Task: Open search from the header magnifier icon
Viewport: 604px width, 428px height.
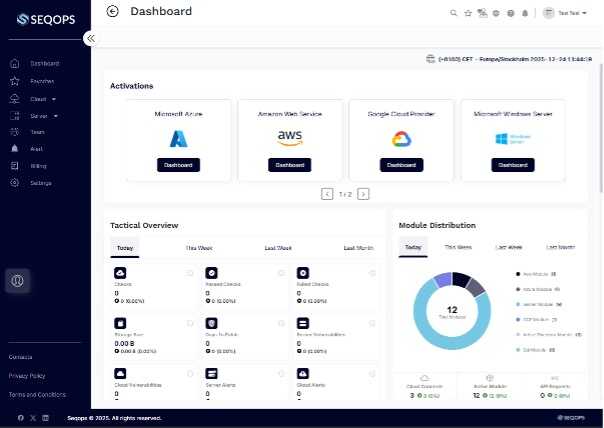Action: click(454, 13)
